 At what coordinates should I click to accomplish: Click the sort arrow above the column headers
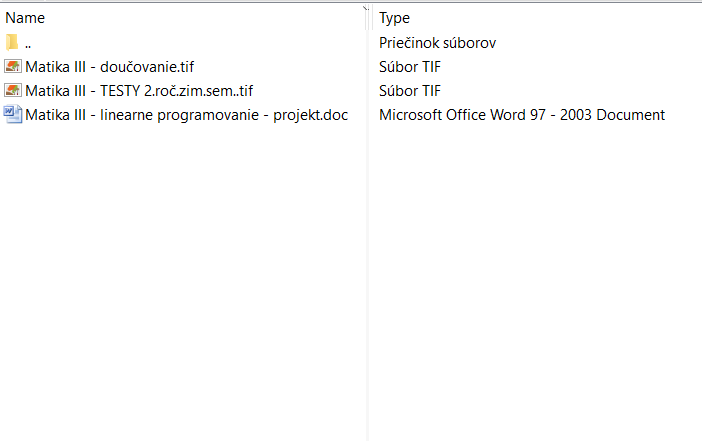[364, 7]
